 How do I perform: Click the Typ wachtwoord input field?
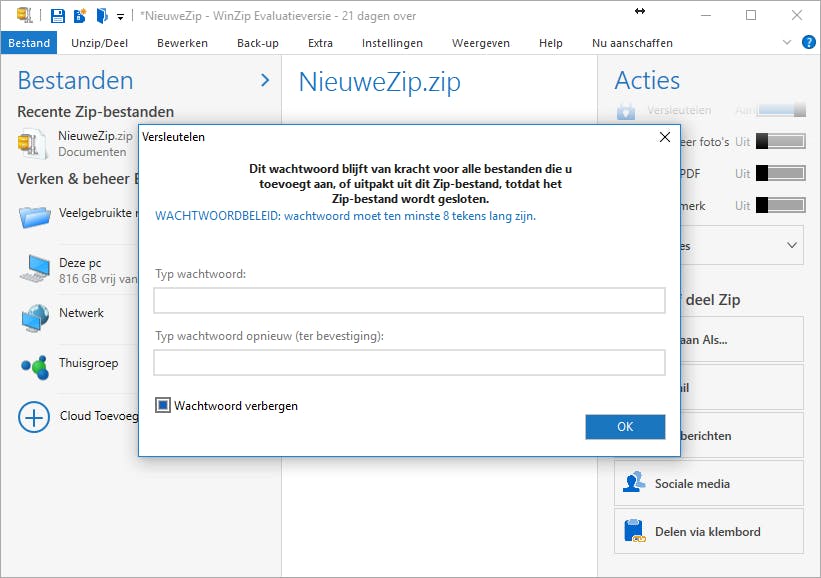pos(410,300)
